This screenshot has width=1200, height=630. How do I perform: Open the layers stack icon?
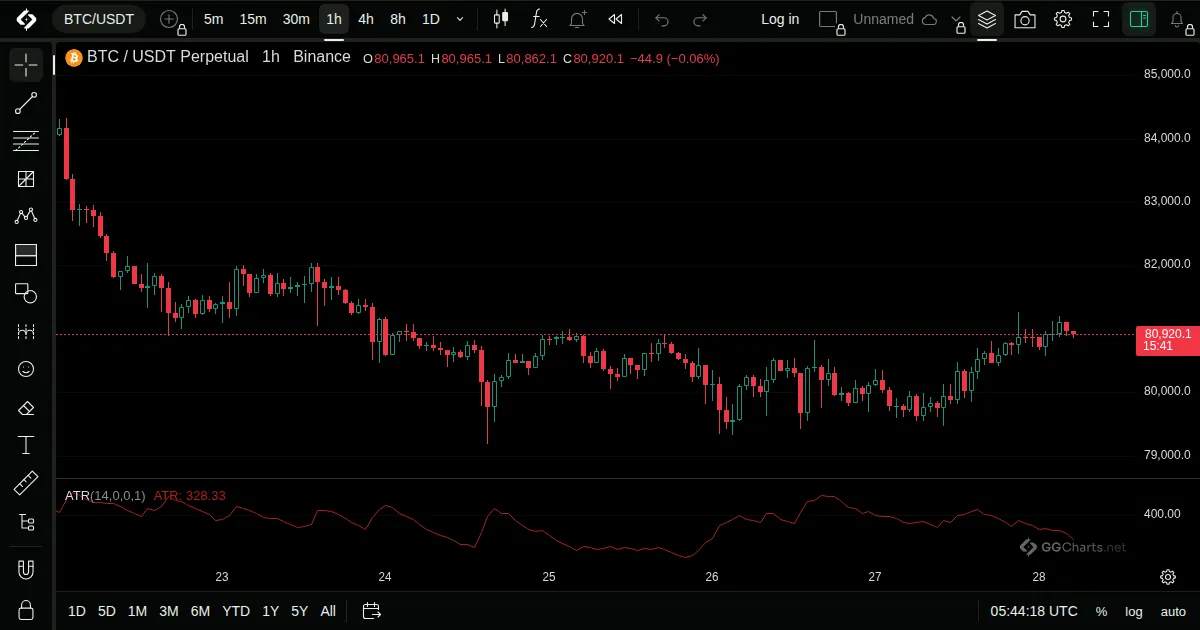tap(987, 19)
